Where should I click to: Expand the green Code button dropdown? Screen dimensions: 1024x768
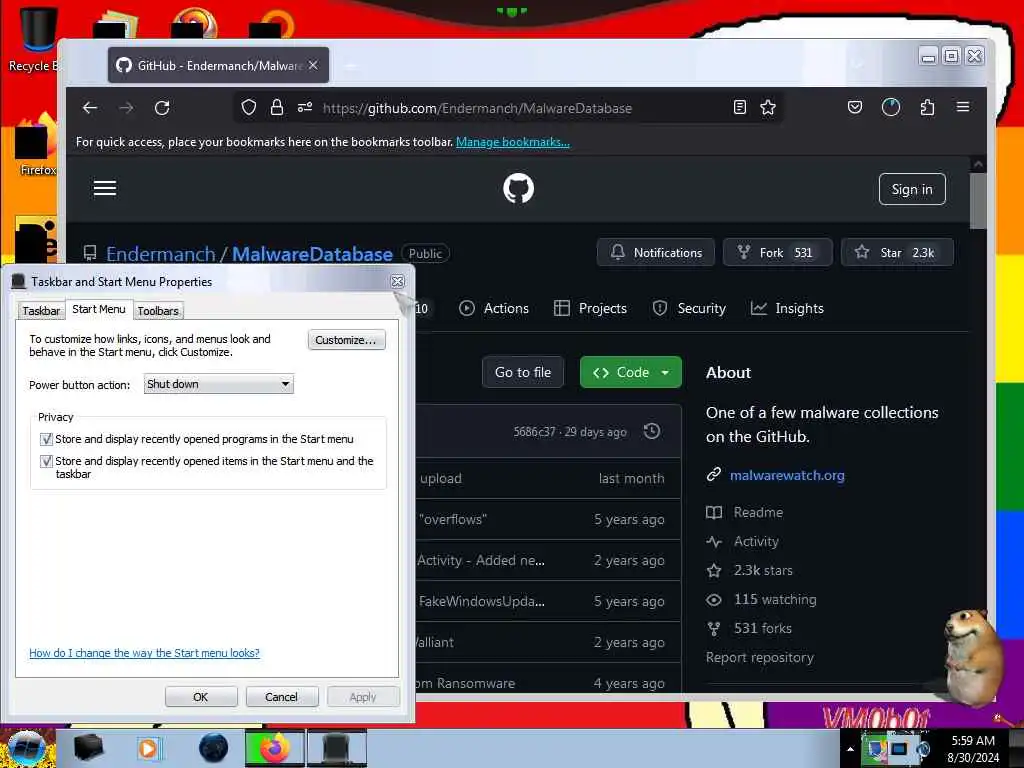tap(665, 372)
